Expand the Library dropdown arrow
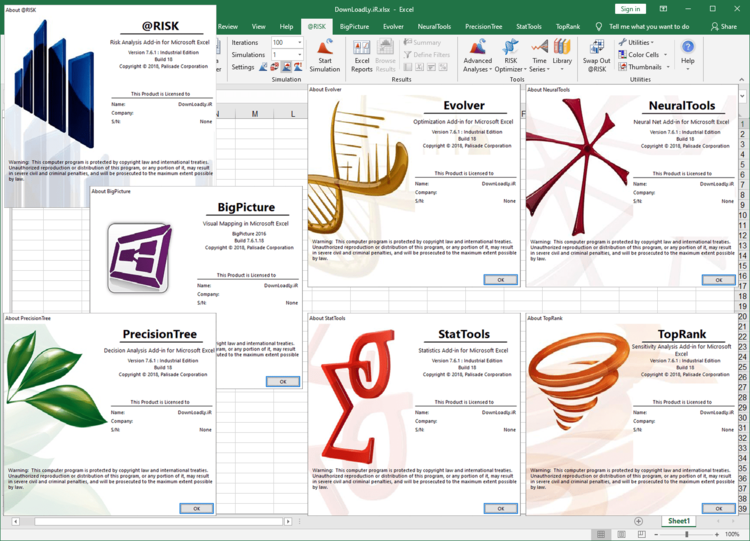Screen dimensions: 750x541 (x=562, y=70)
